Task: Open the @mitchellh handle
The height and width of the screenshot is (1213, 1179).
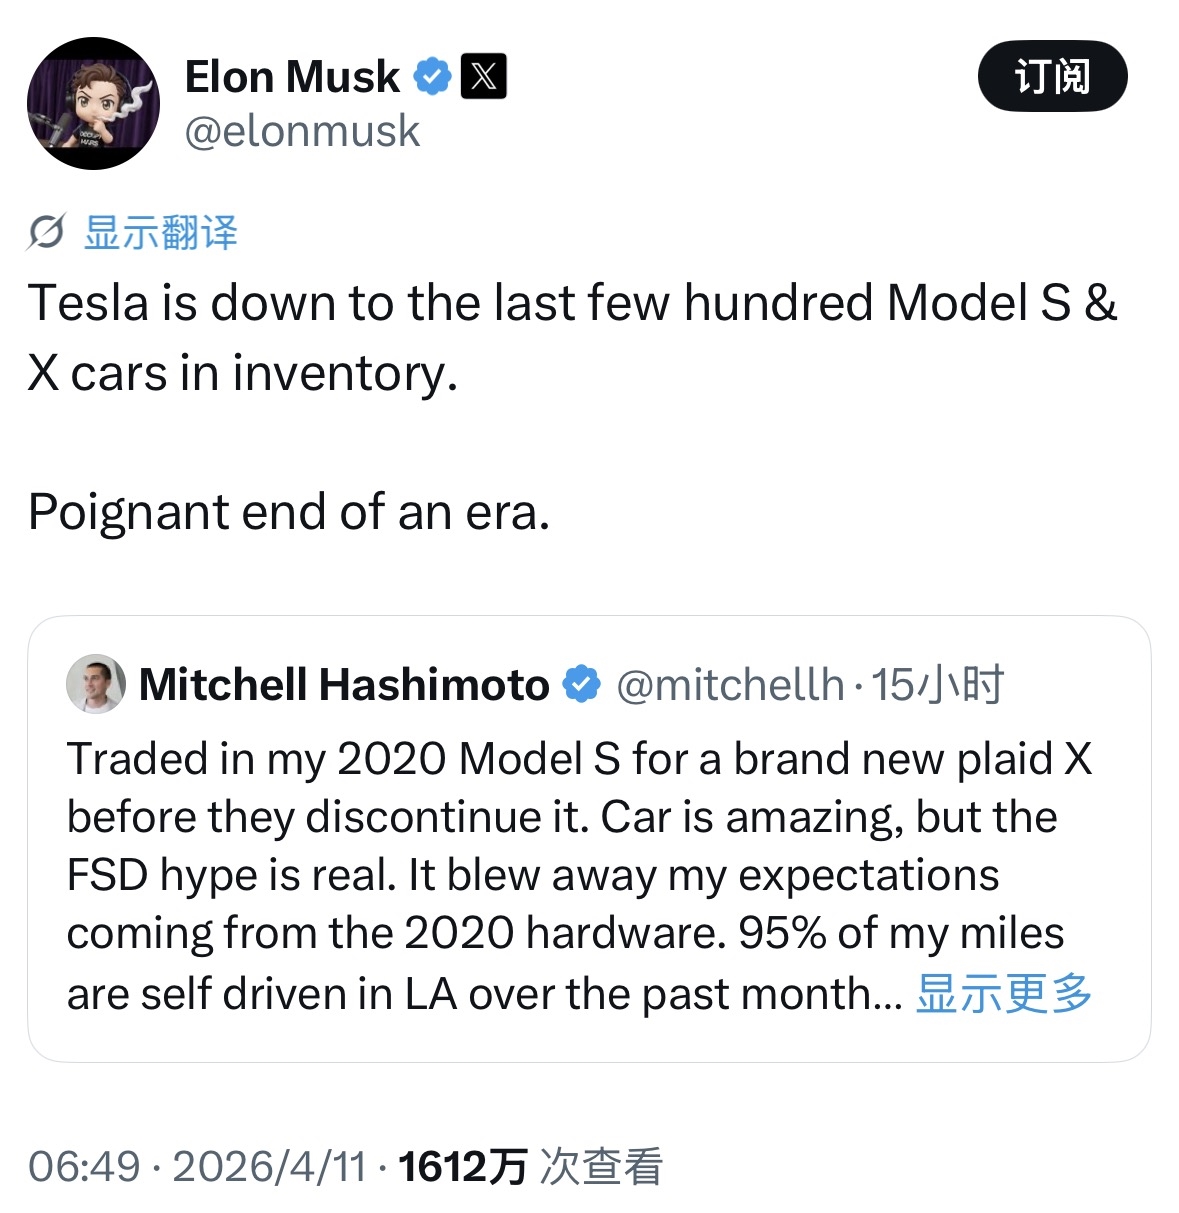Action: [729, 685]
